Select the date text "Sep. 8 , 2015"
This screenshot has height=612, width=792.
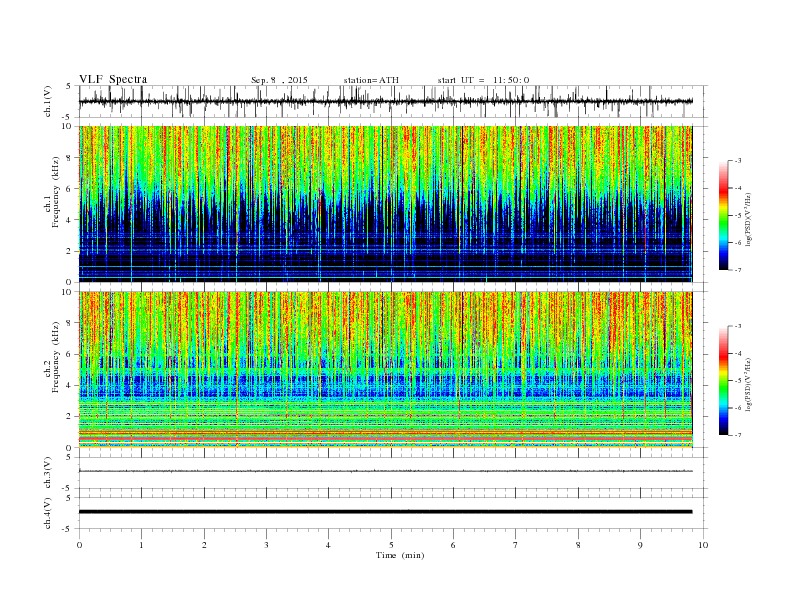point(279,80)
